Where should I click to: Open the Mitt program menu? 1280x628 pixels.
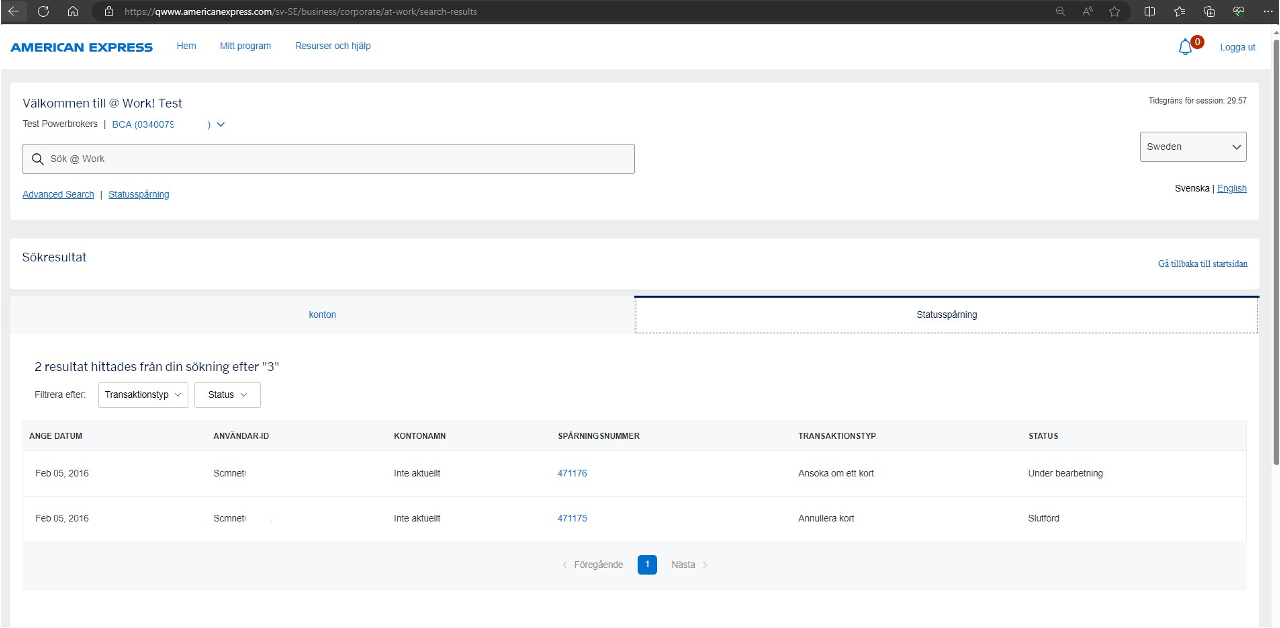tap(245, 46)
